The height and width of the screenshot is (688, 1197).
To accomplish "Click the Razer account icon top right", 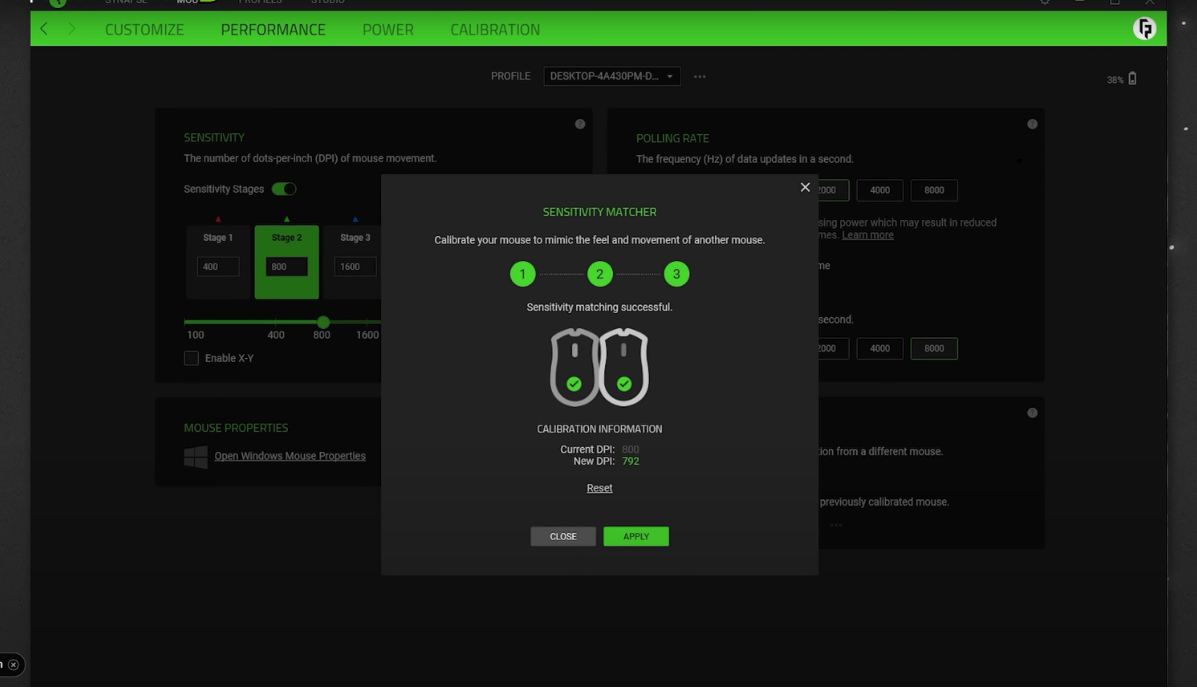I will (1144, 28).
